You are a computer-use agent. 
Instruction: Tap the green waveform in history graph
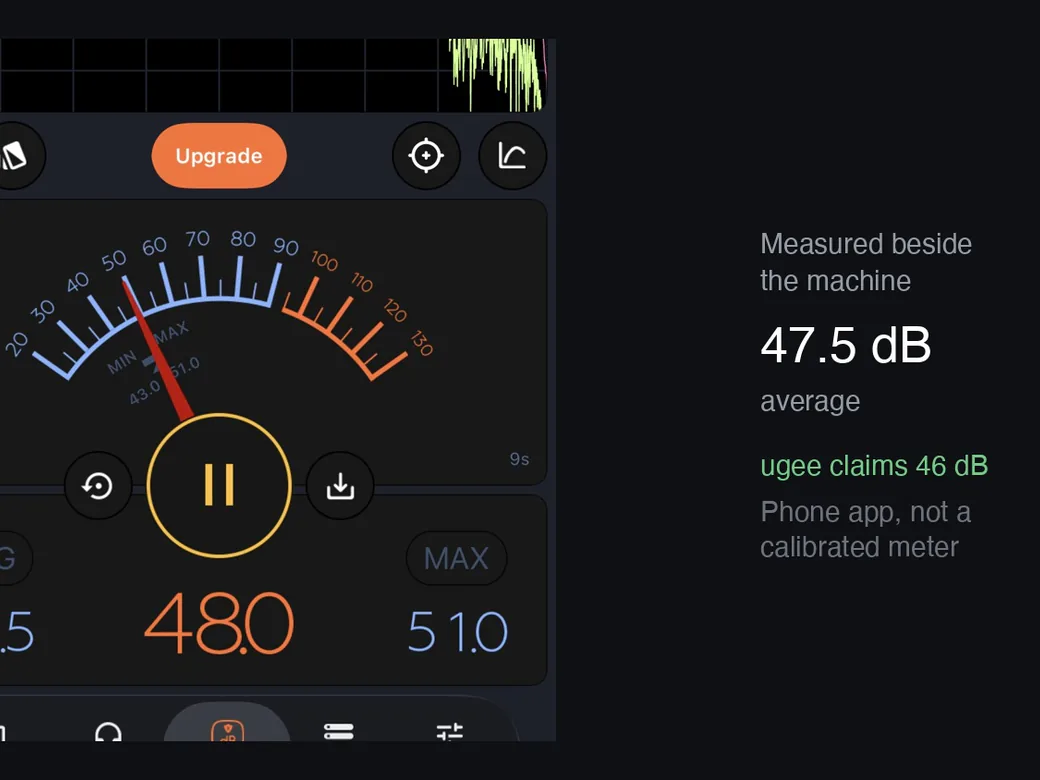[x=497, y=74]
